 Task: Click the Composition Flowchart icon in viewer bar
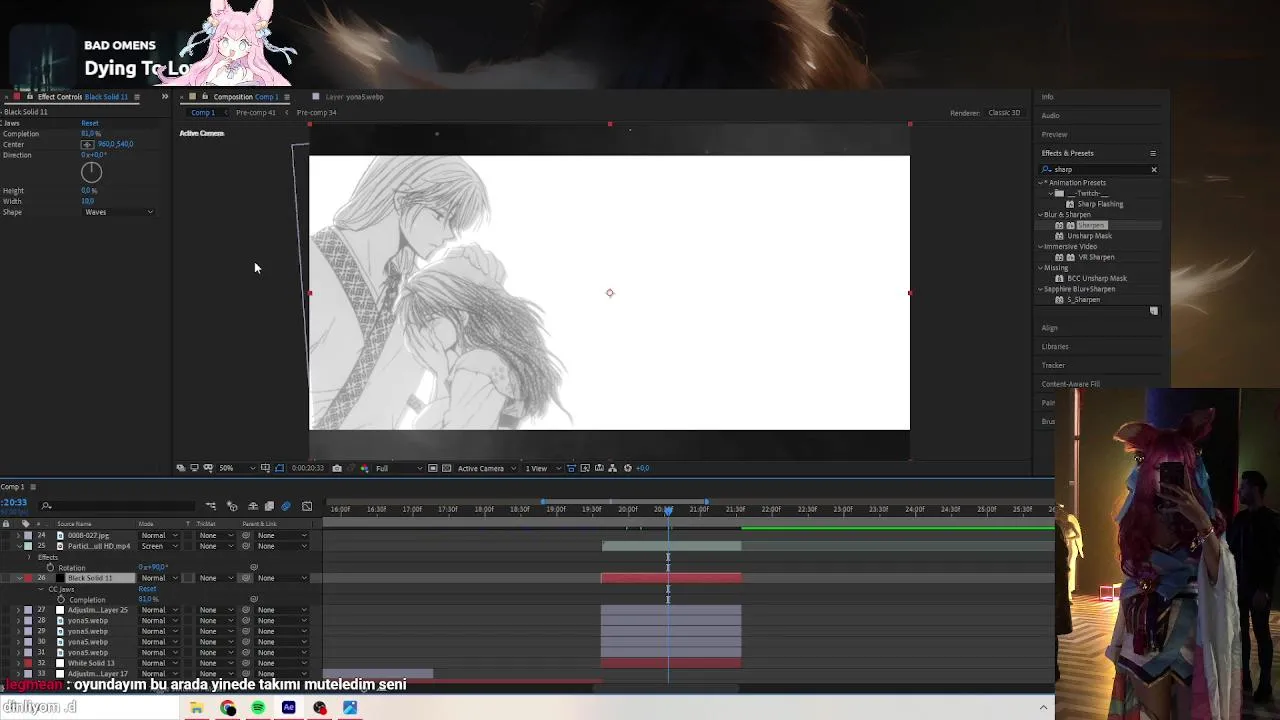(x=613, y=468)
